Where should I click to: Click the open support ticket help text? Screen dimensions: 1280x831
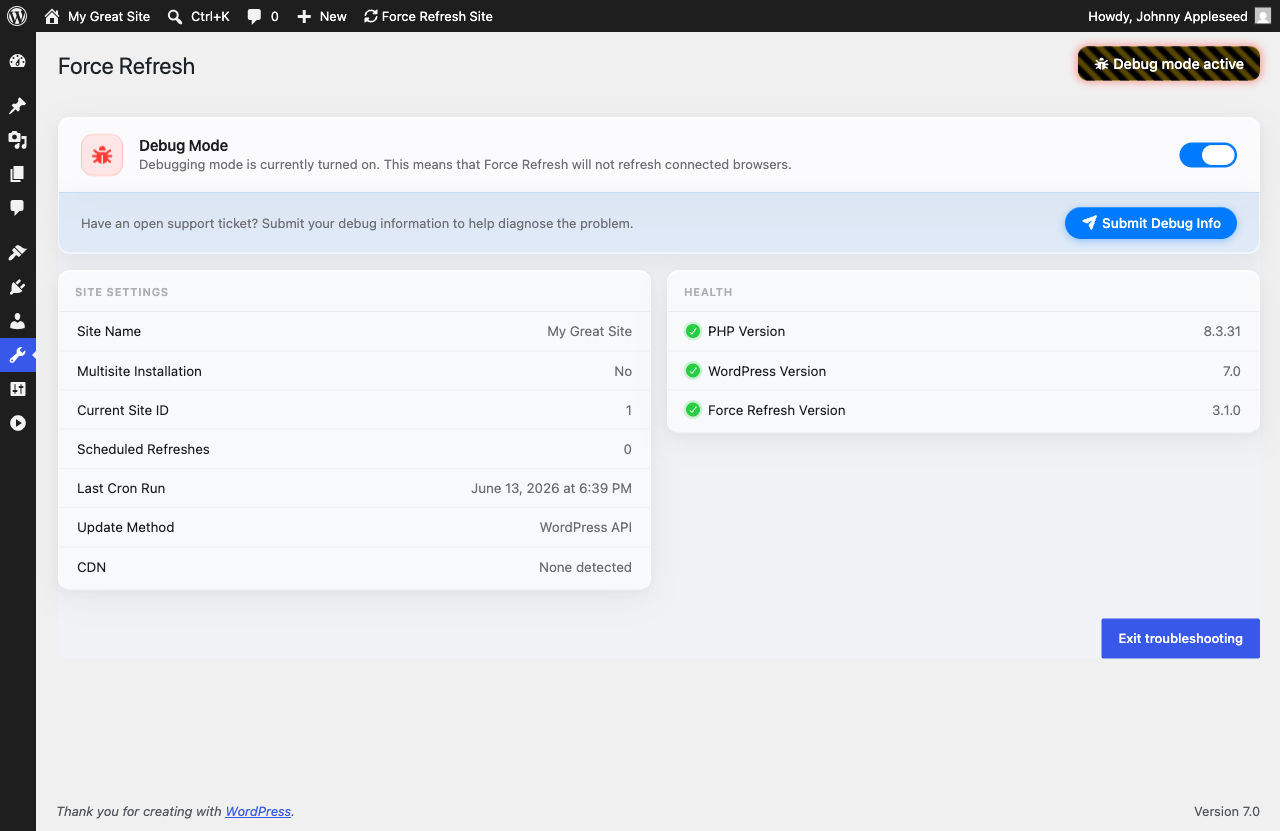[x=357, y=223]
